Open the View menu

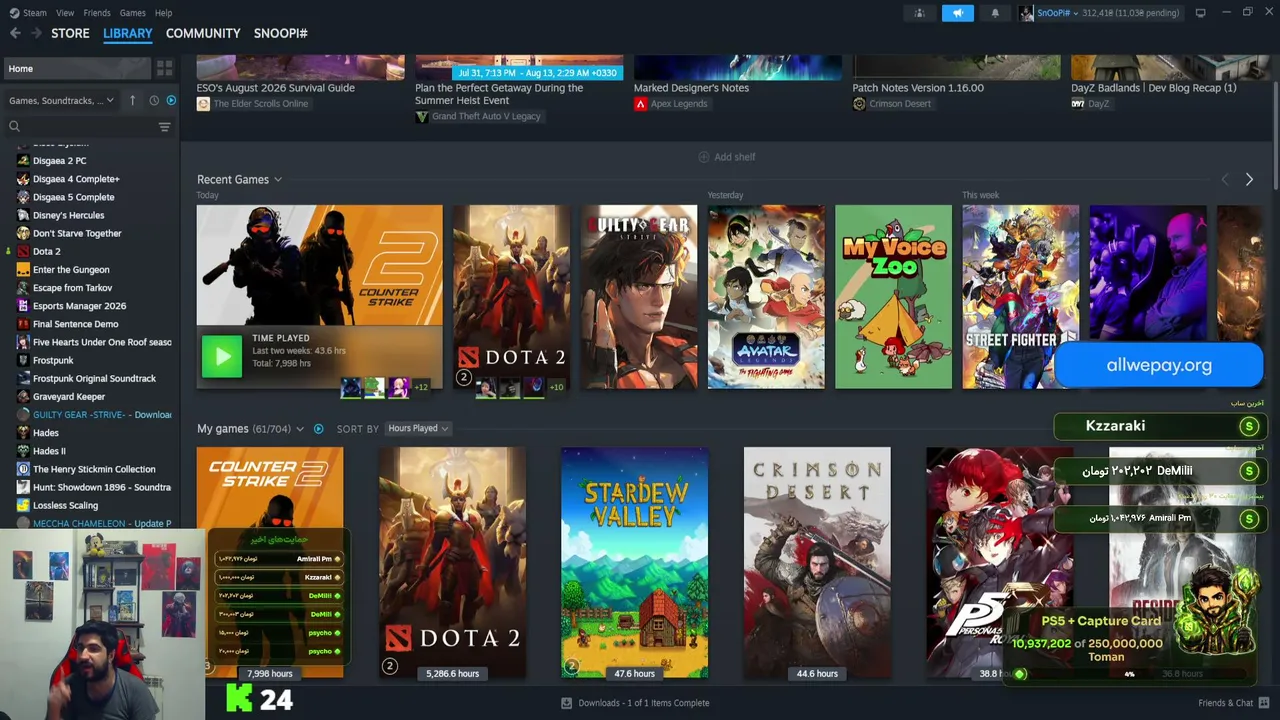(65, 13)
